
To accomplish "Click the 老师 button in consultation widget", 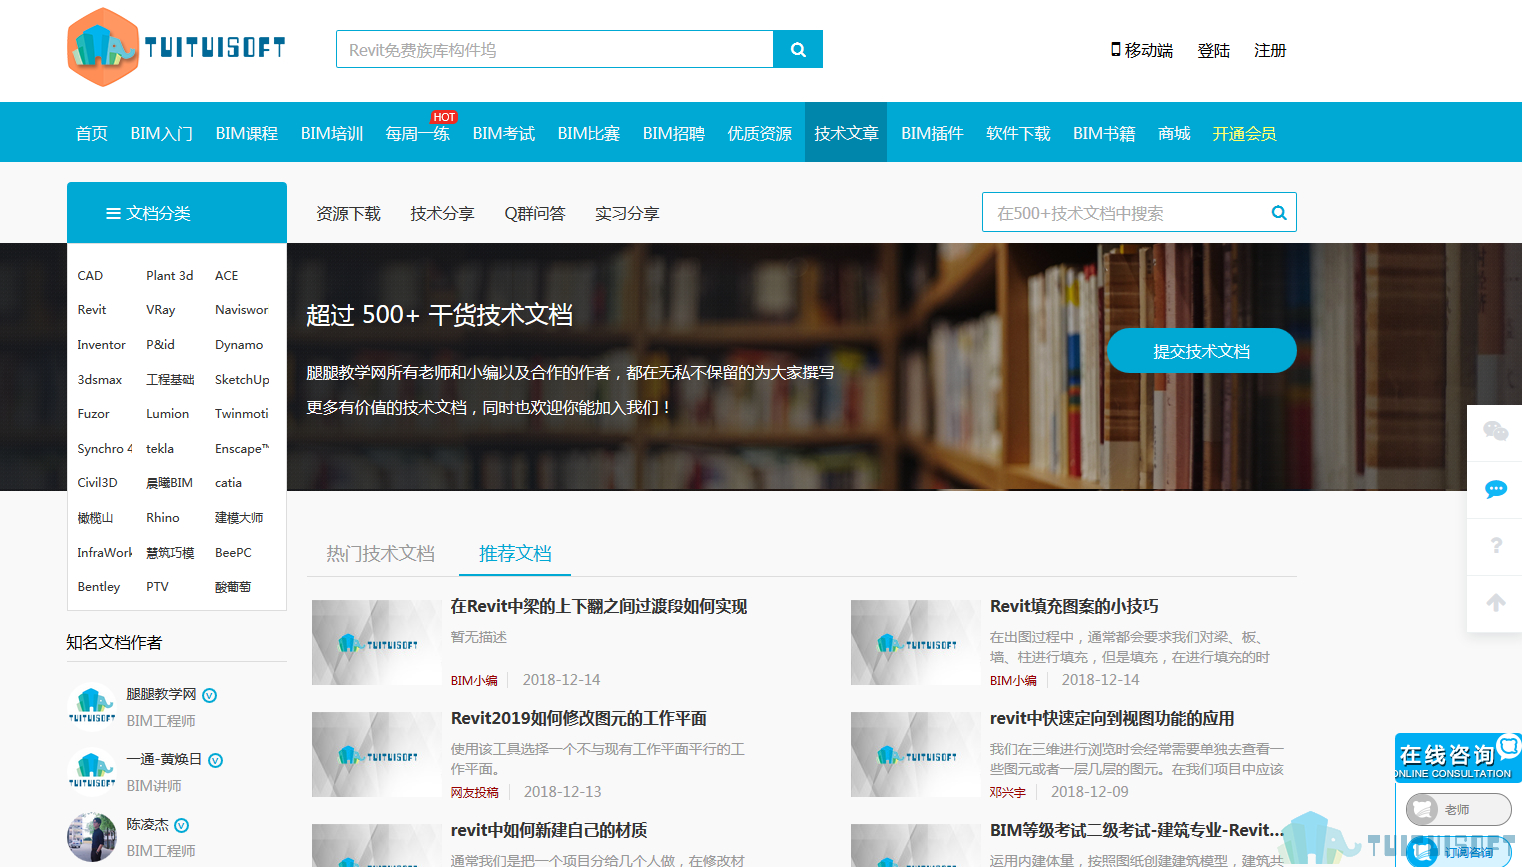I will (1458, 809).
